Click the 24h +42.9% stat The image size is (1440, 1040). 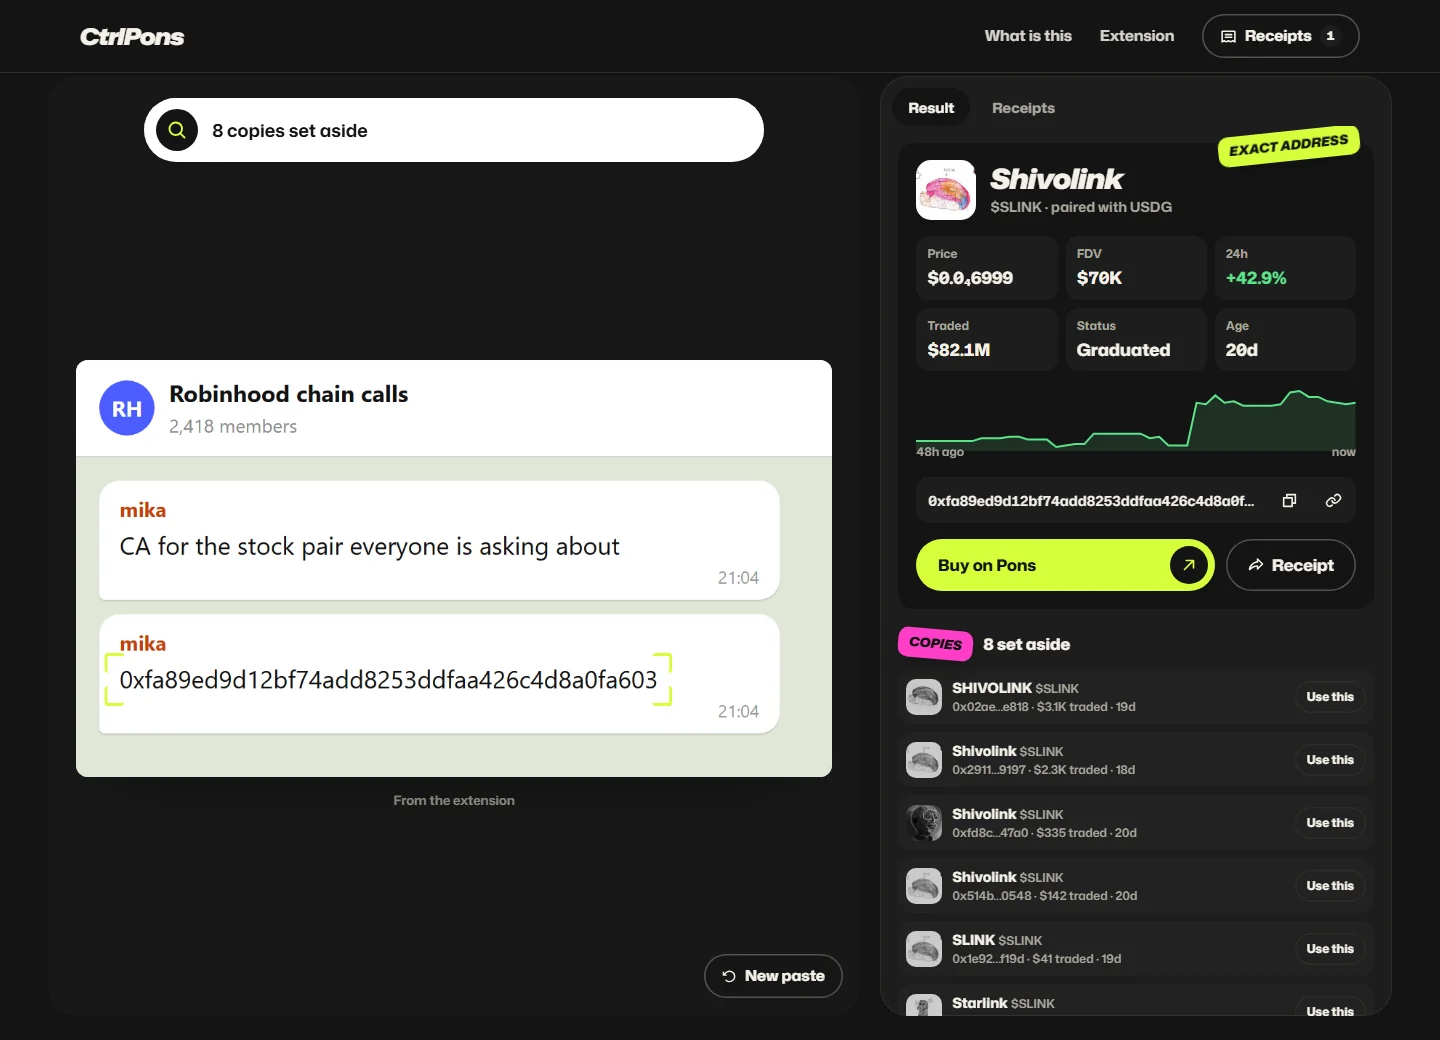(x=1285, y=268)
